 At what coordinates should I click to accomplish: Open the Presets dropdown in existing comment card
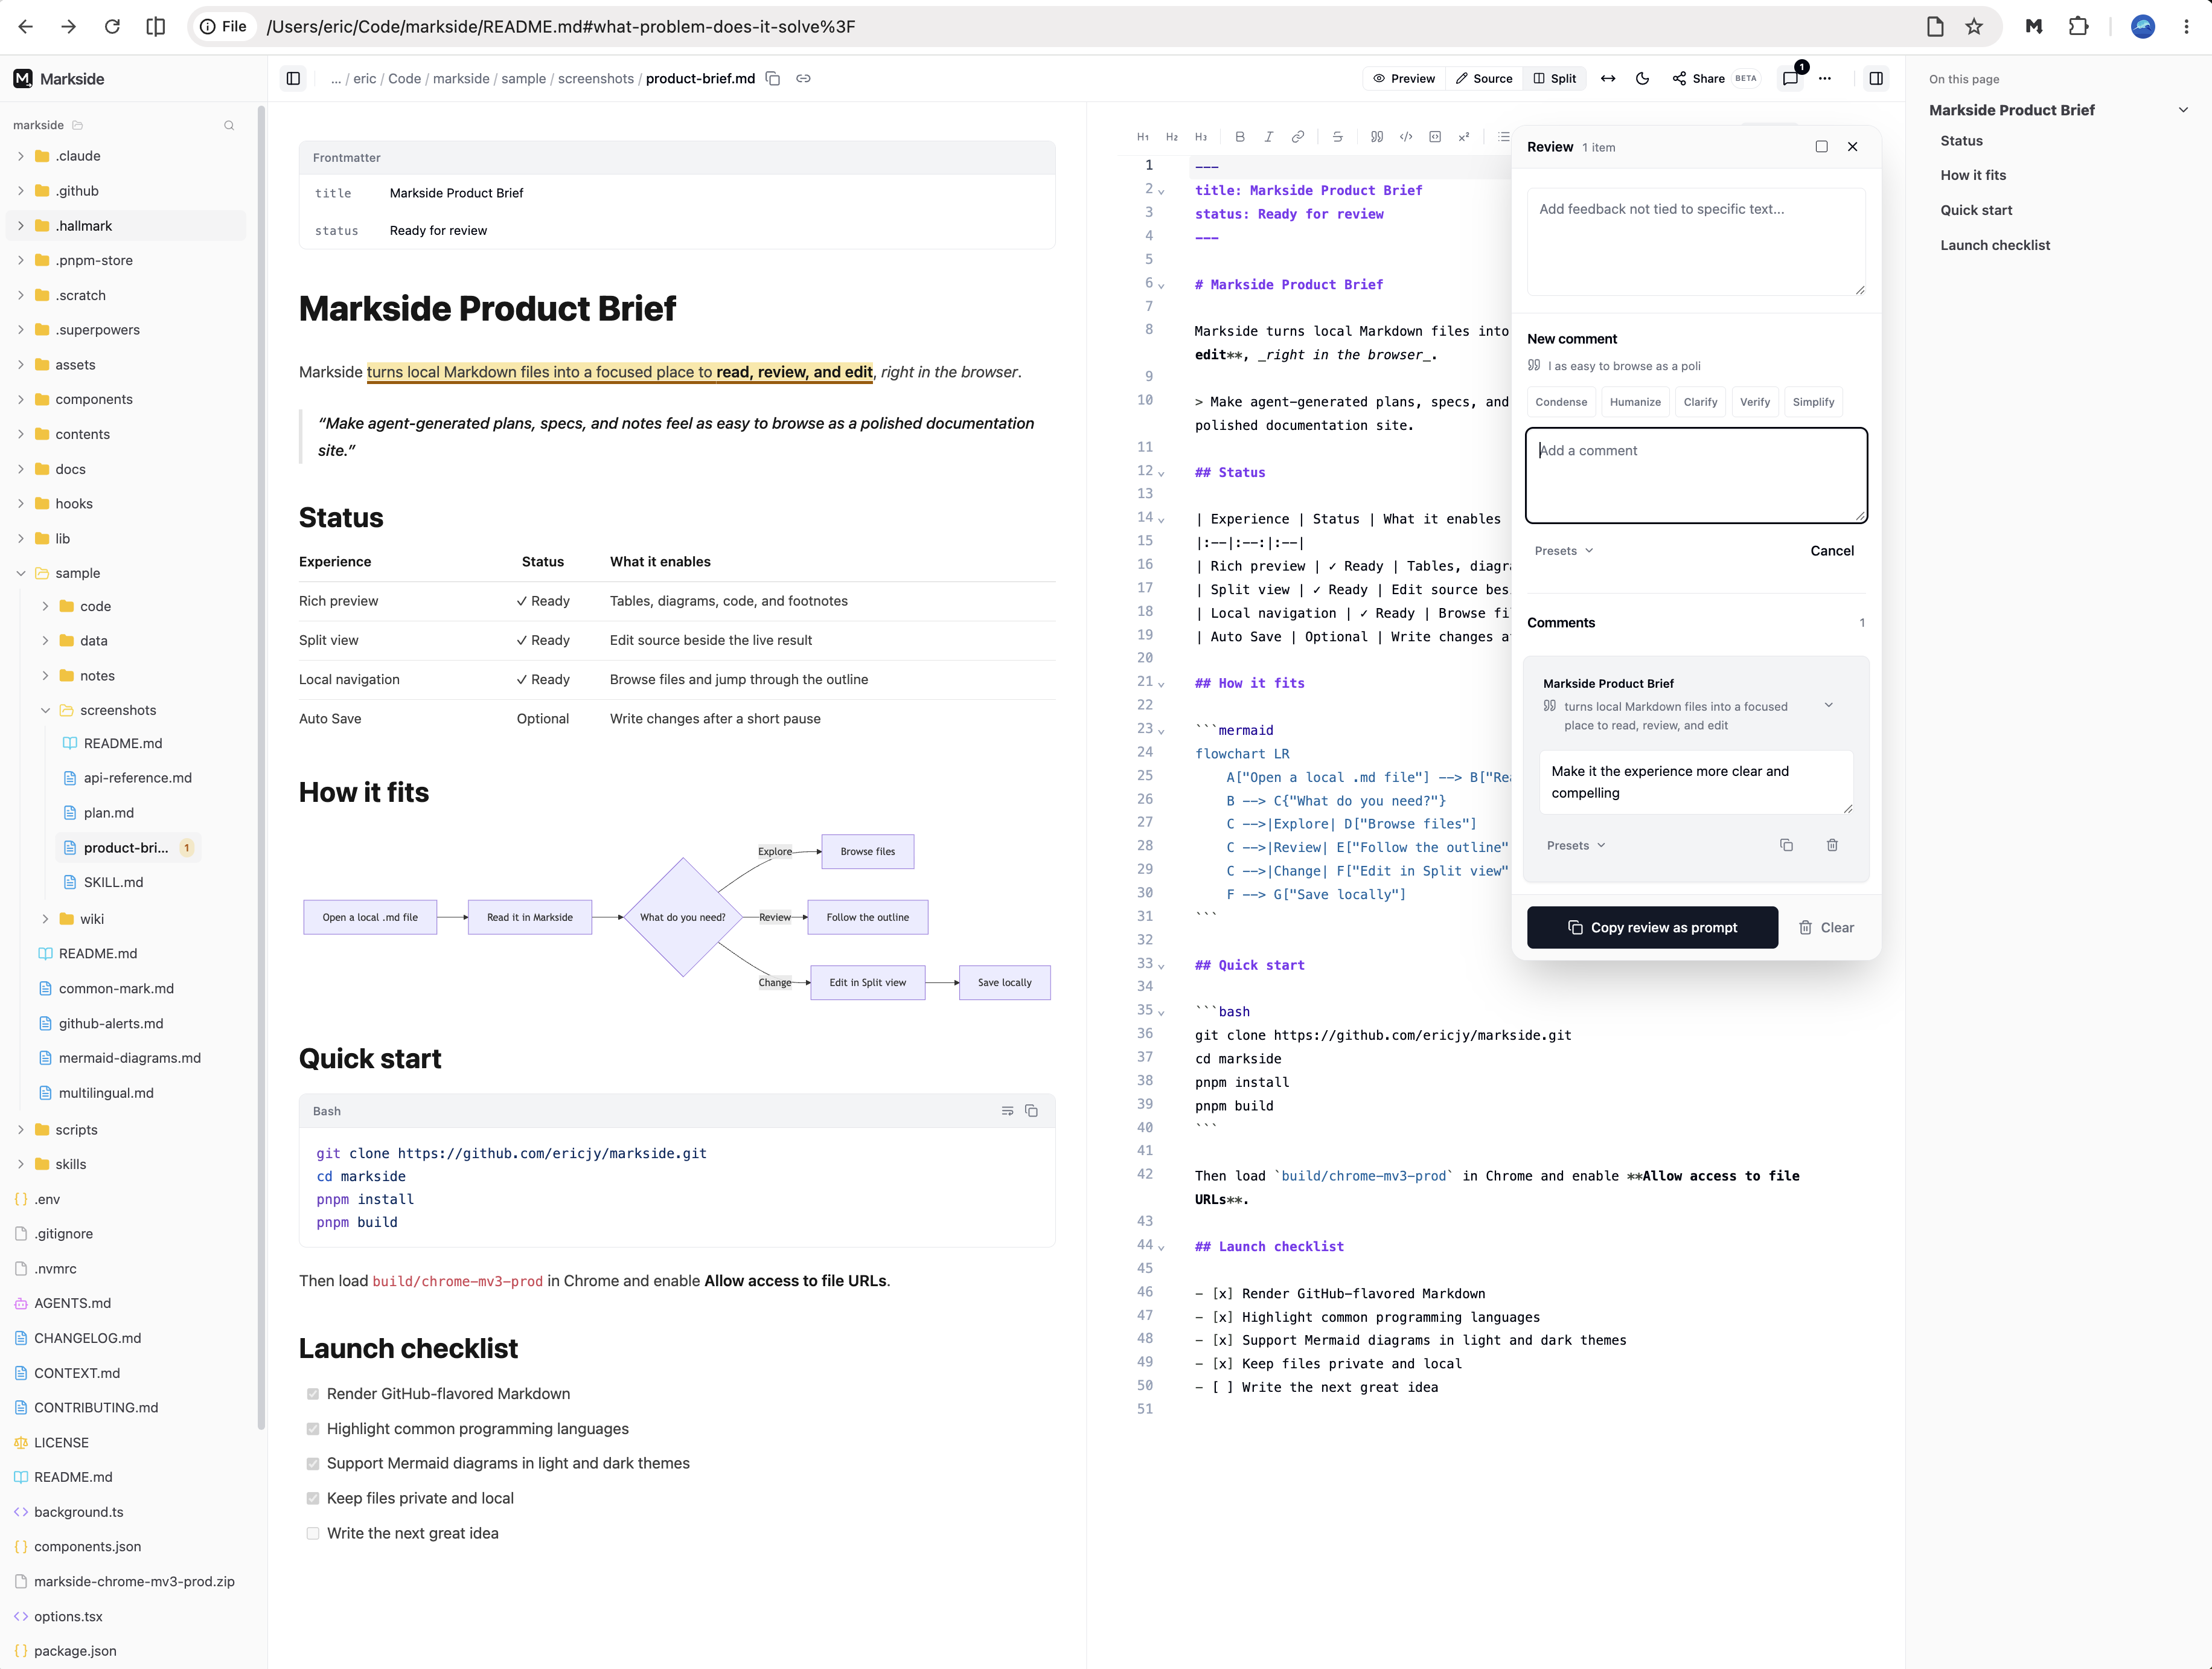pos(1576,846)
